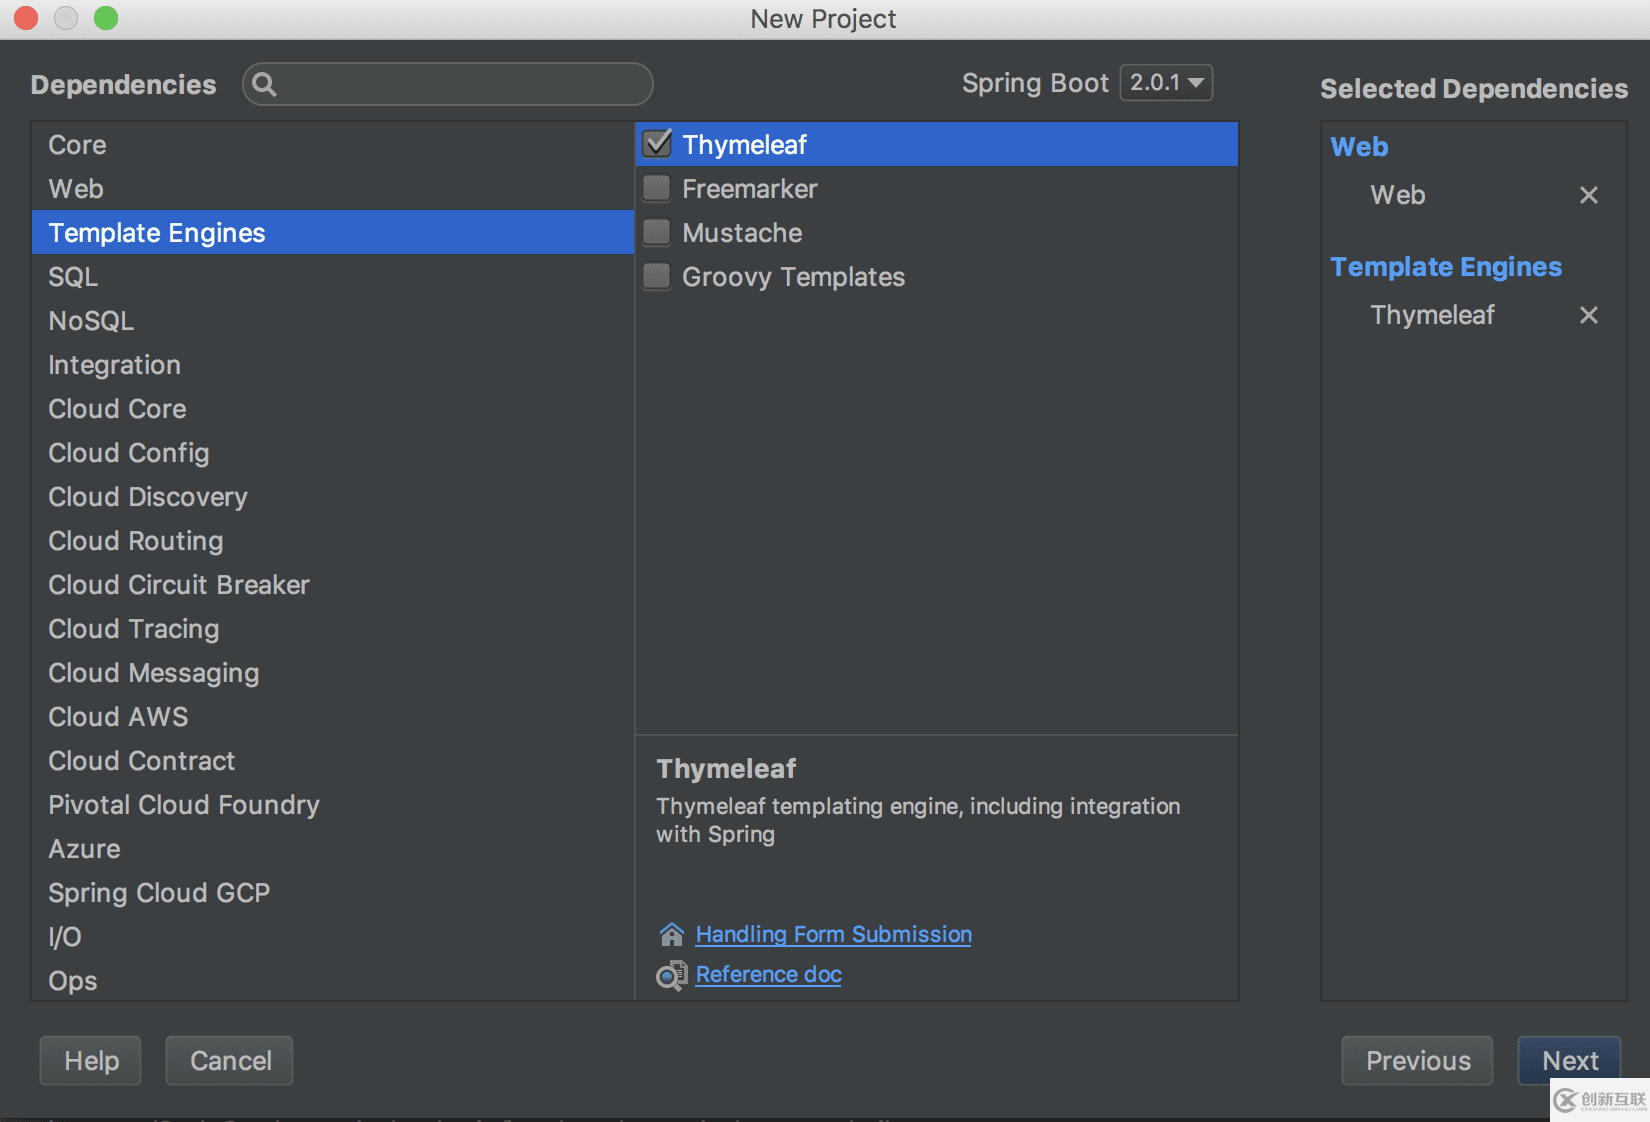Select the Web category in dependencies list

333,189
